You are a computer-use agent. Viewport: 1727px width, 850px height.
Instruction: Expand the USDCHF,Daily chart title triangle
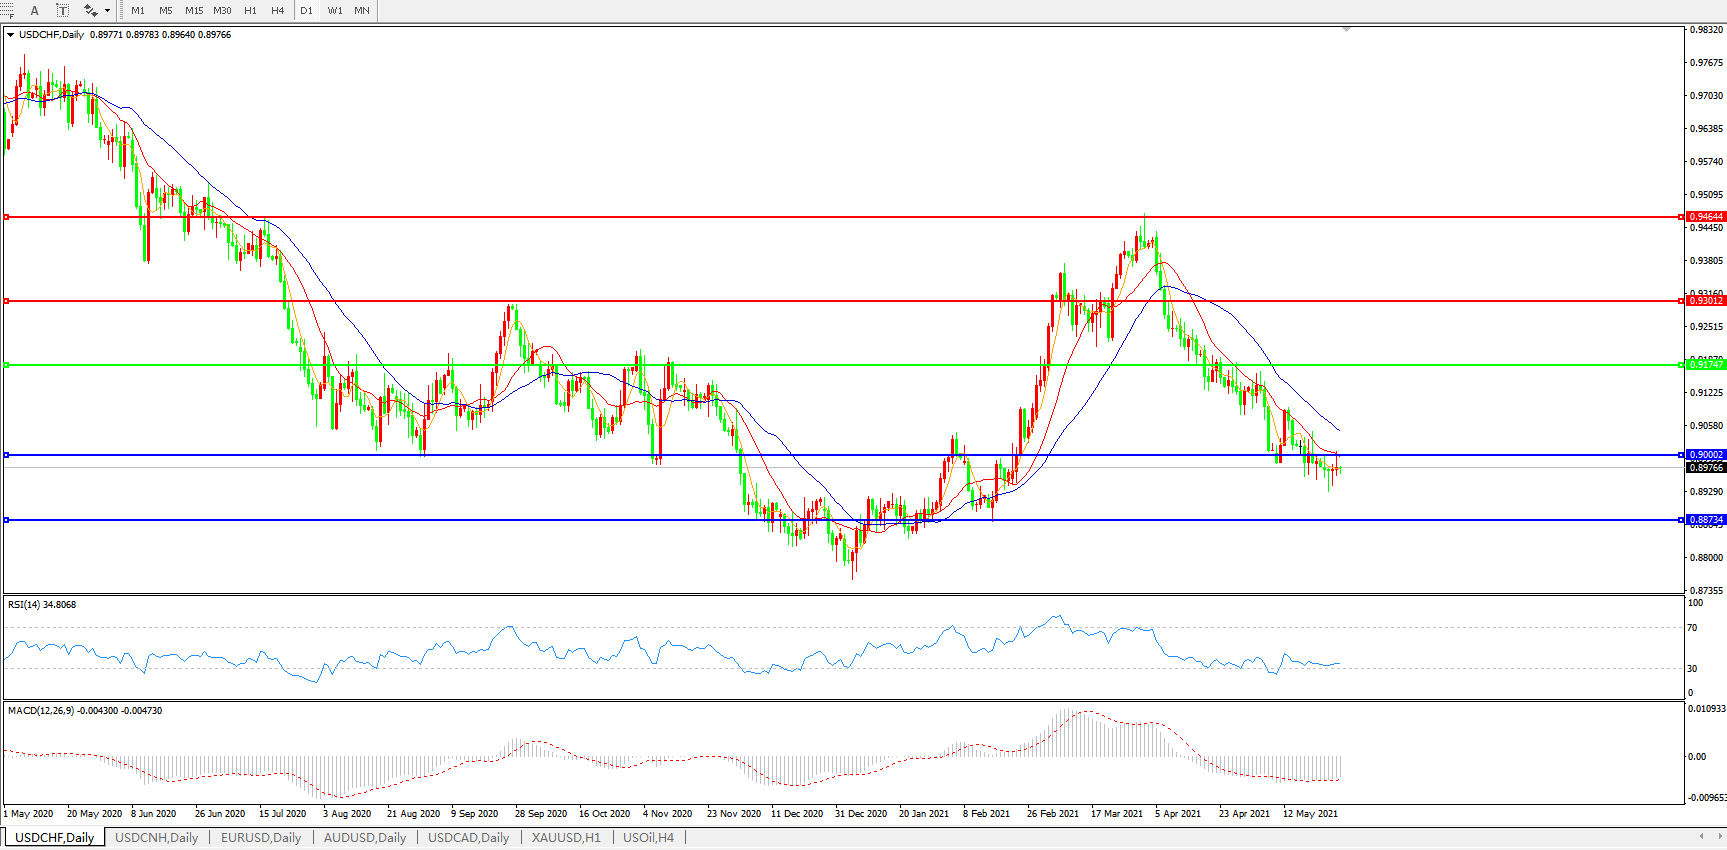[11, 35]
